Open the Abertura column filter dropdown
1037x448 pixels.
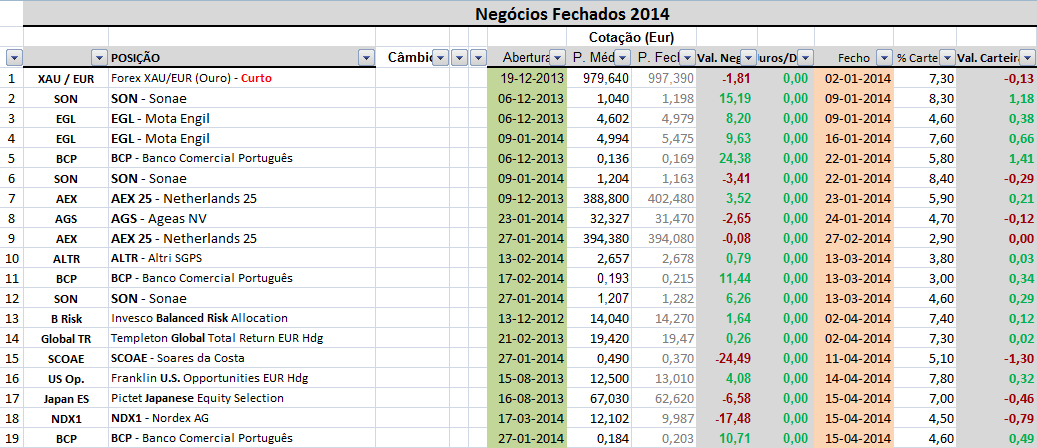point(558,58)
